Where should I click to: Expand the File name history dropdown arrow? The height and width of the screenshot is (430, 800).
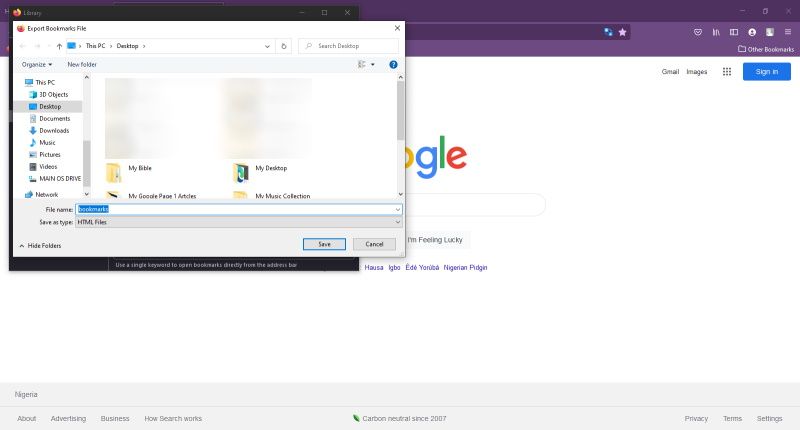(x=397, y=209)
